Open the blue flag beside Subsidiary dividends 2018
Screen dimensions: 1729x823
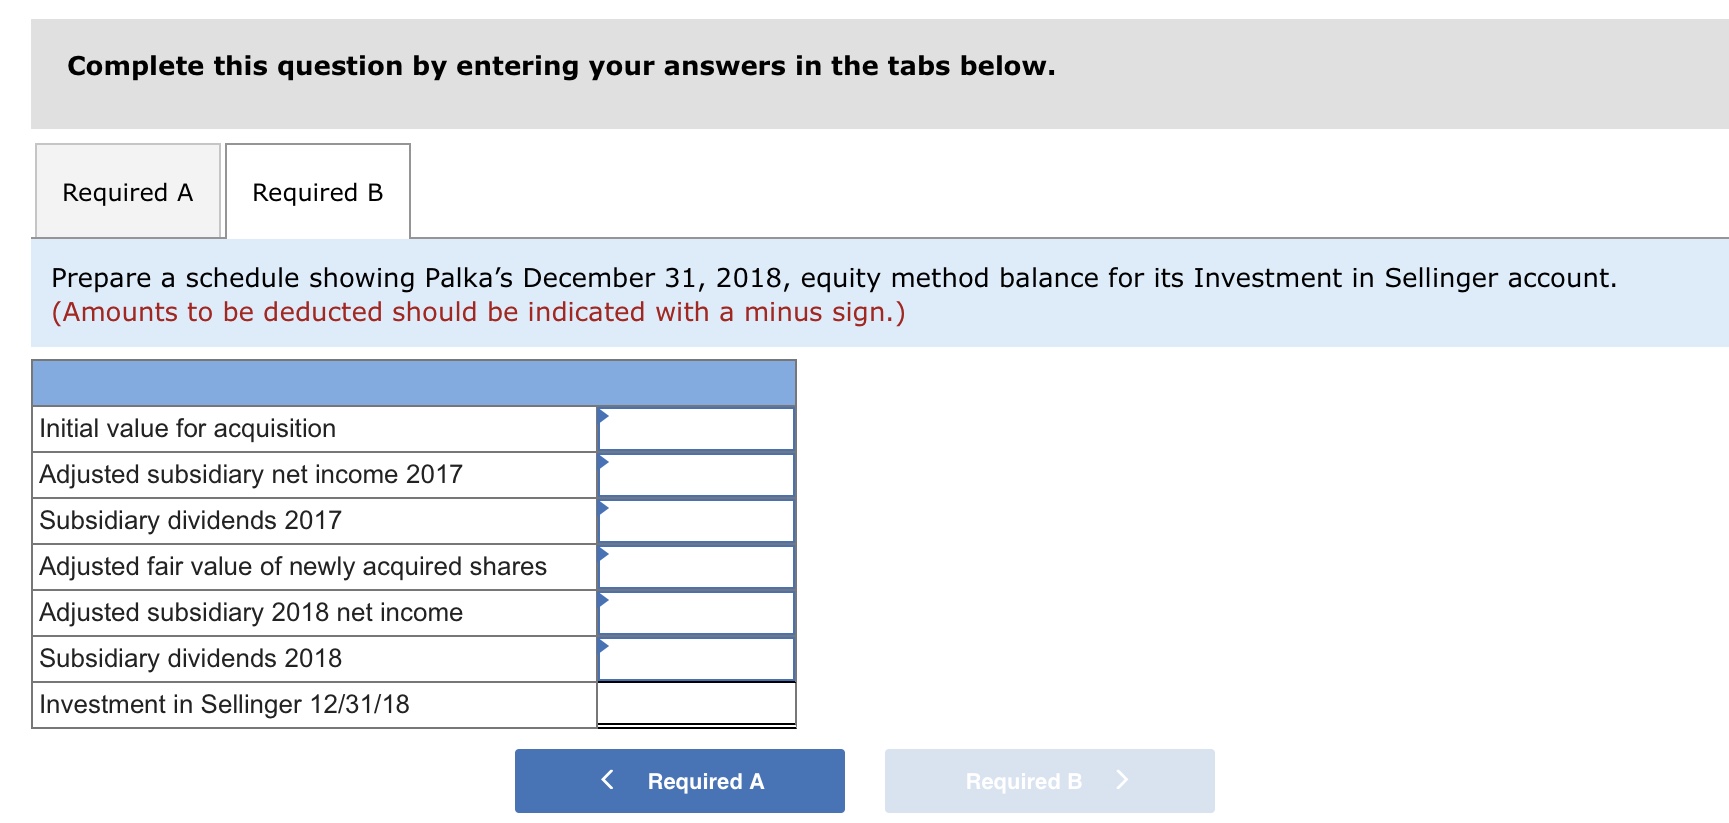click(603, 648)
